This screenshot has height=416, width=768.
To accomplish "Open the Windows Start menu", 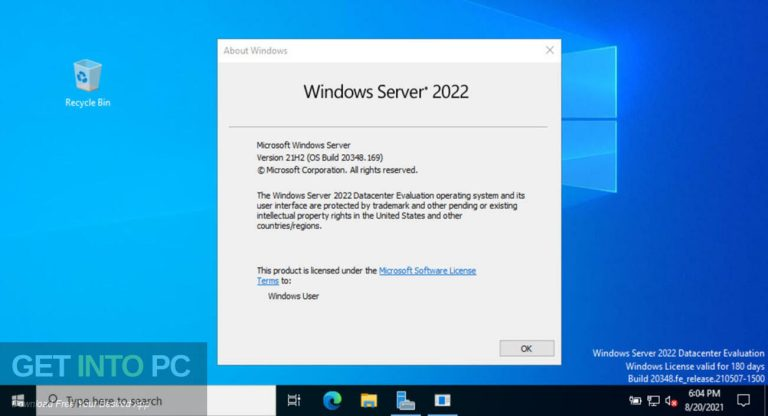I will click(18, 401).
